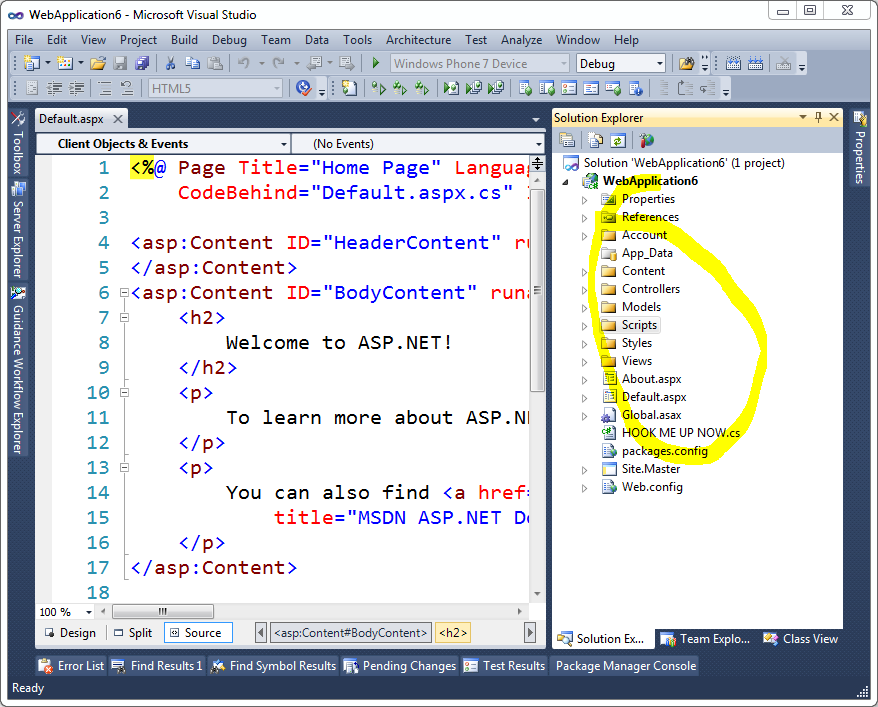Click the Find in Files binoculars icon

click(x=686, y=63)
